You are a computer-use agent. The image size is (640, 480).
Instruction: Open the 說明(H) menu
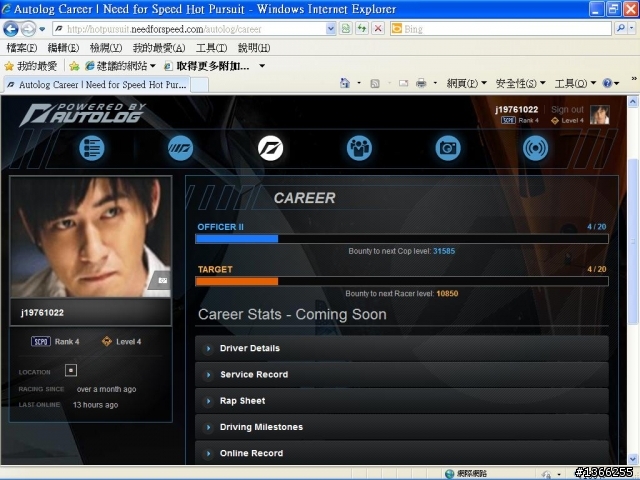(x=254, y=48)
